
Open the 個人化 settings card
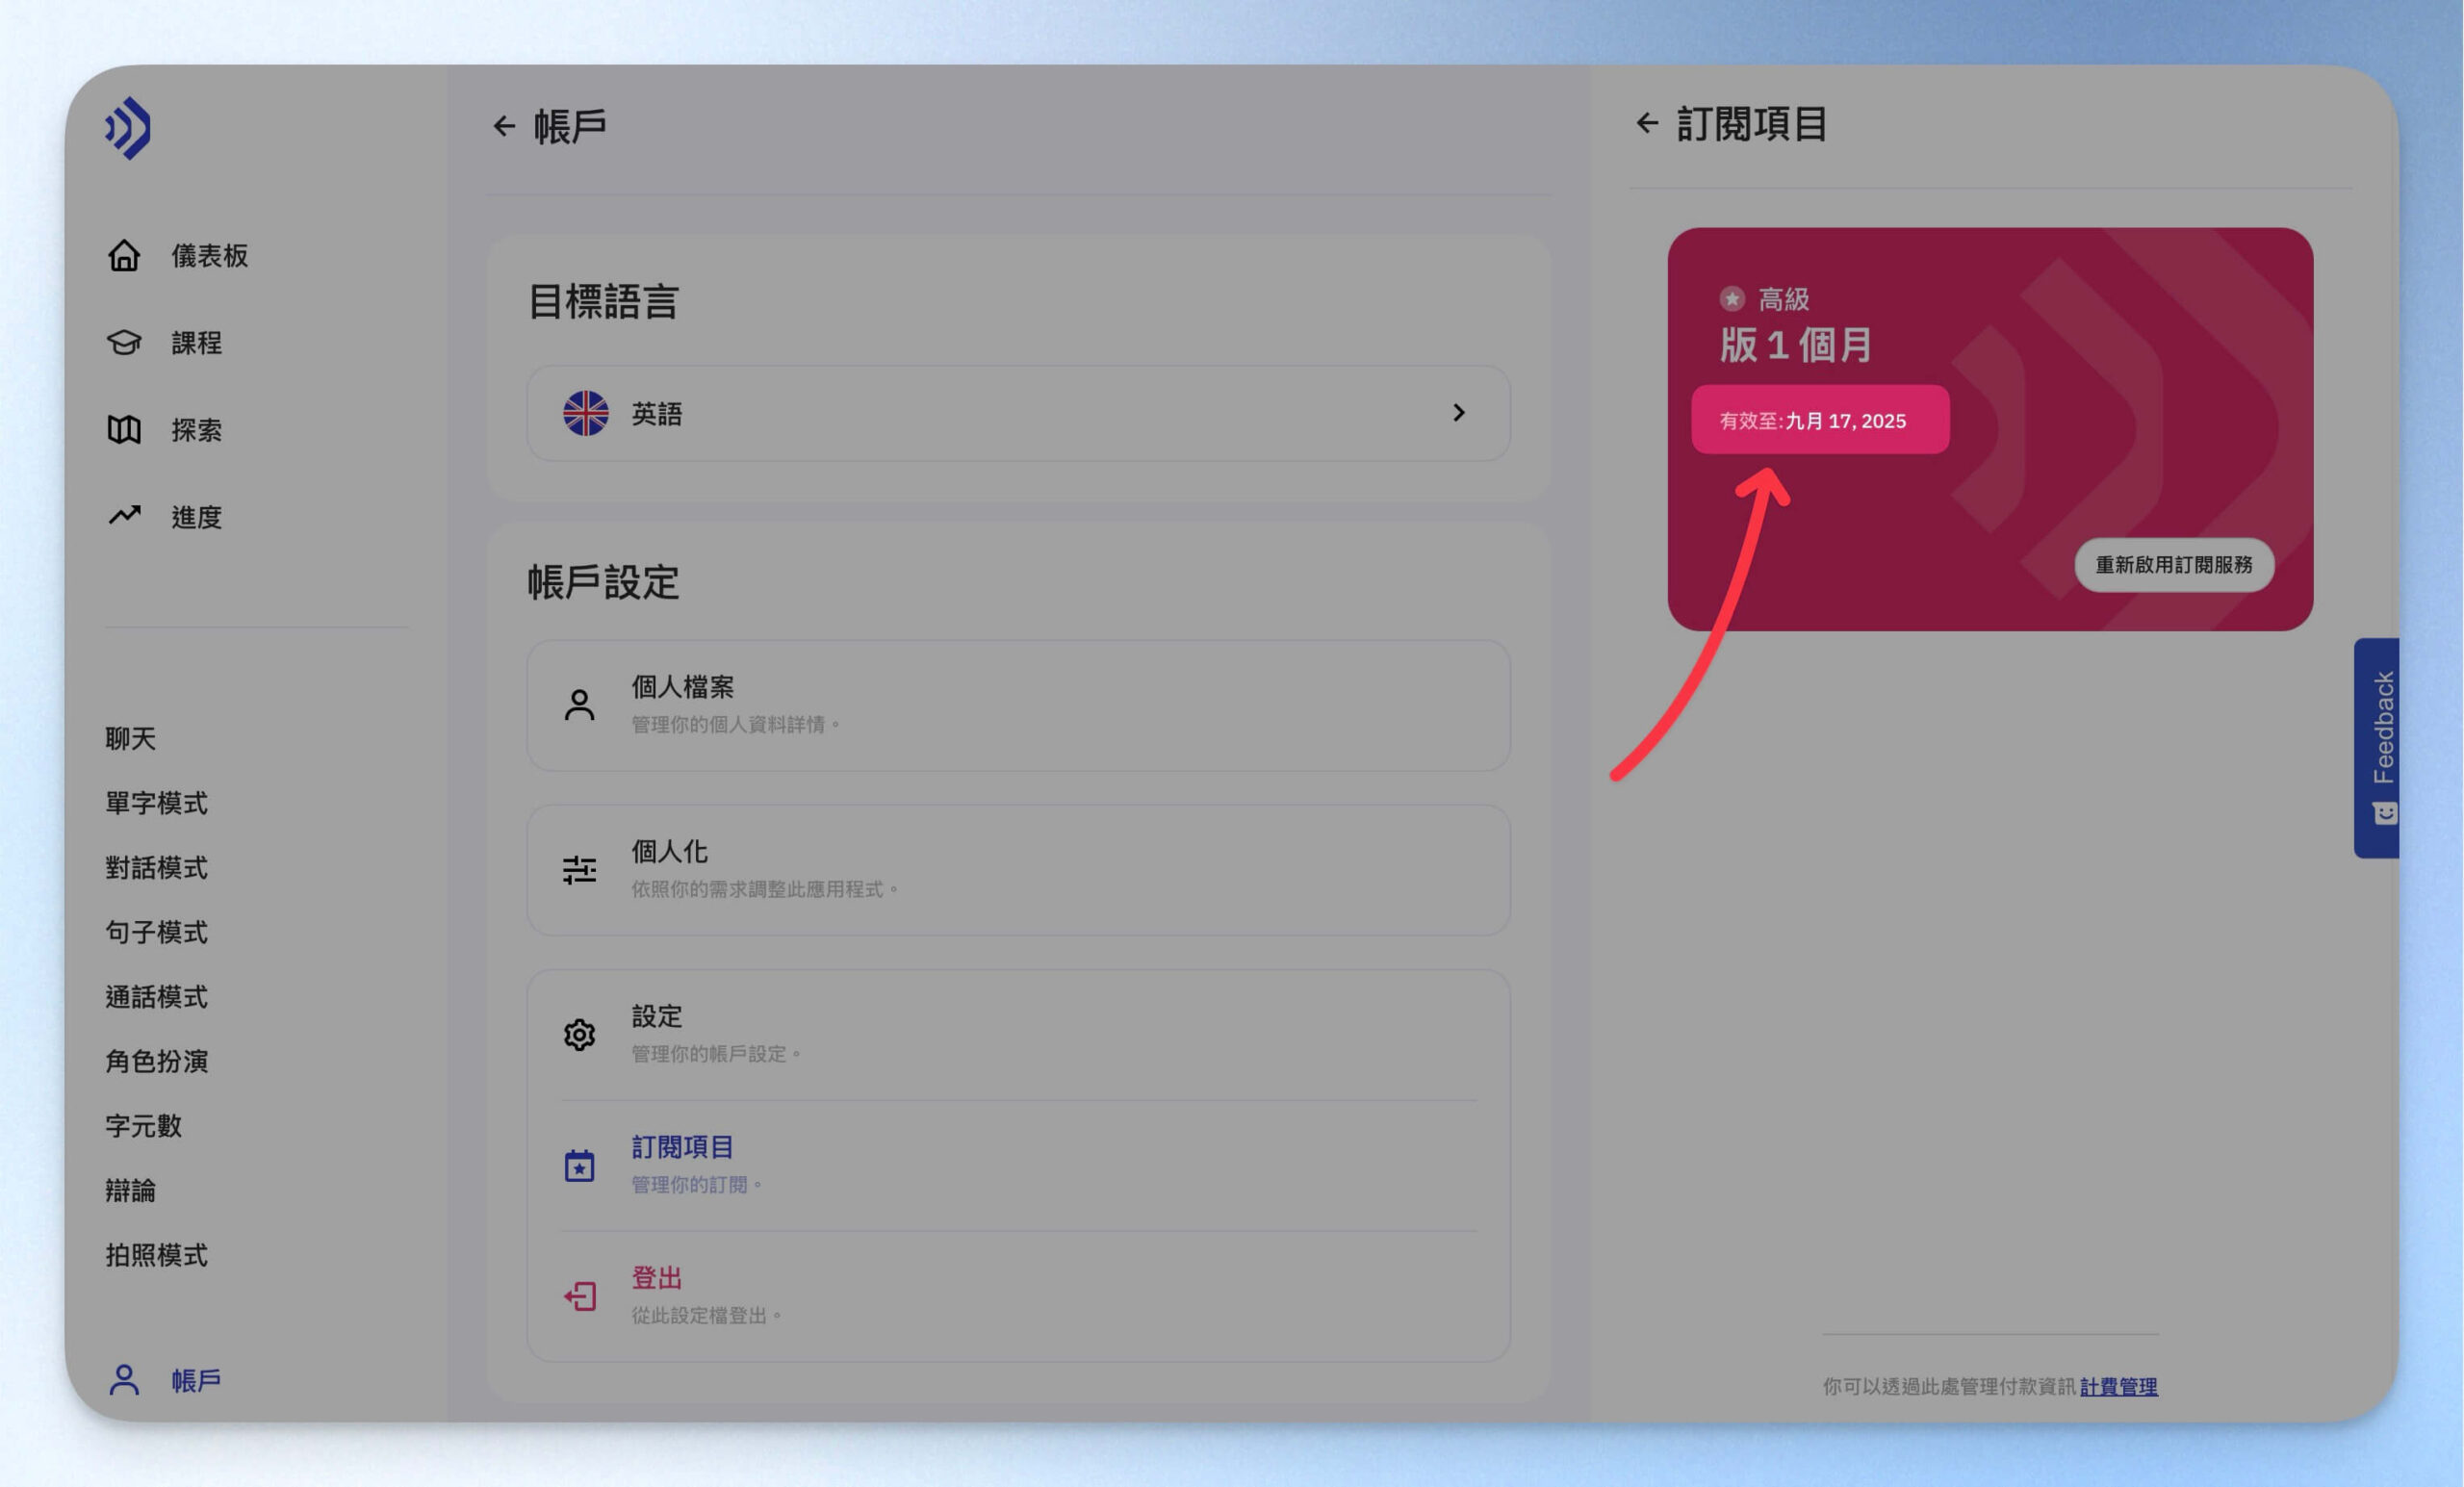1018,870
